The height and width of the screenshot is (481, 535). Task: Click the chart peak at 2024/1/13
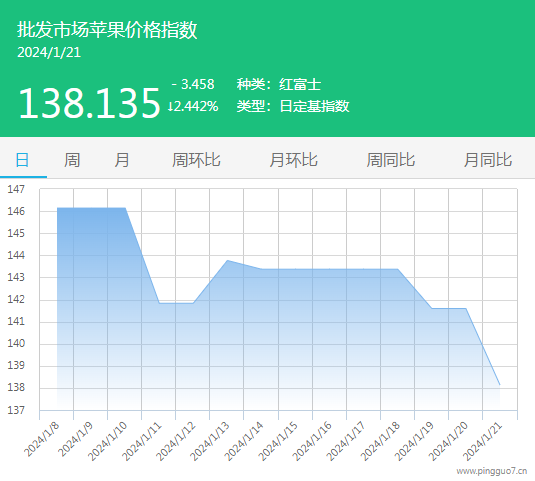click(228, 261)
